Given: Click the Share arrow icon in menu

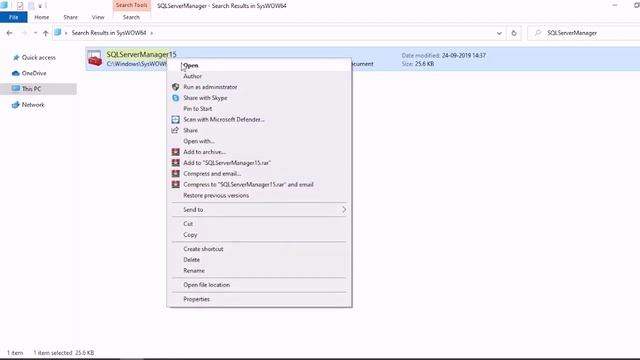Looking at the screenshot, I should coord(176,130).
